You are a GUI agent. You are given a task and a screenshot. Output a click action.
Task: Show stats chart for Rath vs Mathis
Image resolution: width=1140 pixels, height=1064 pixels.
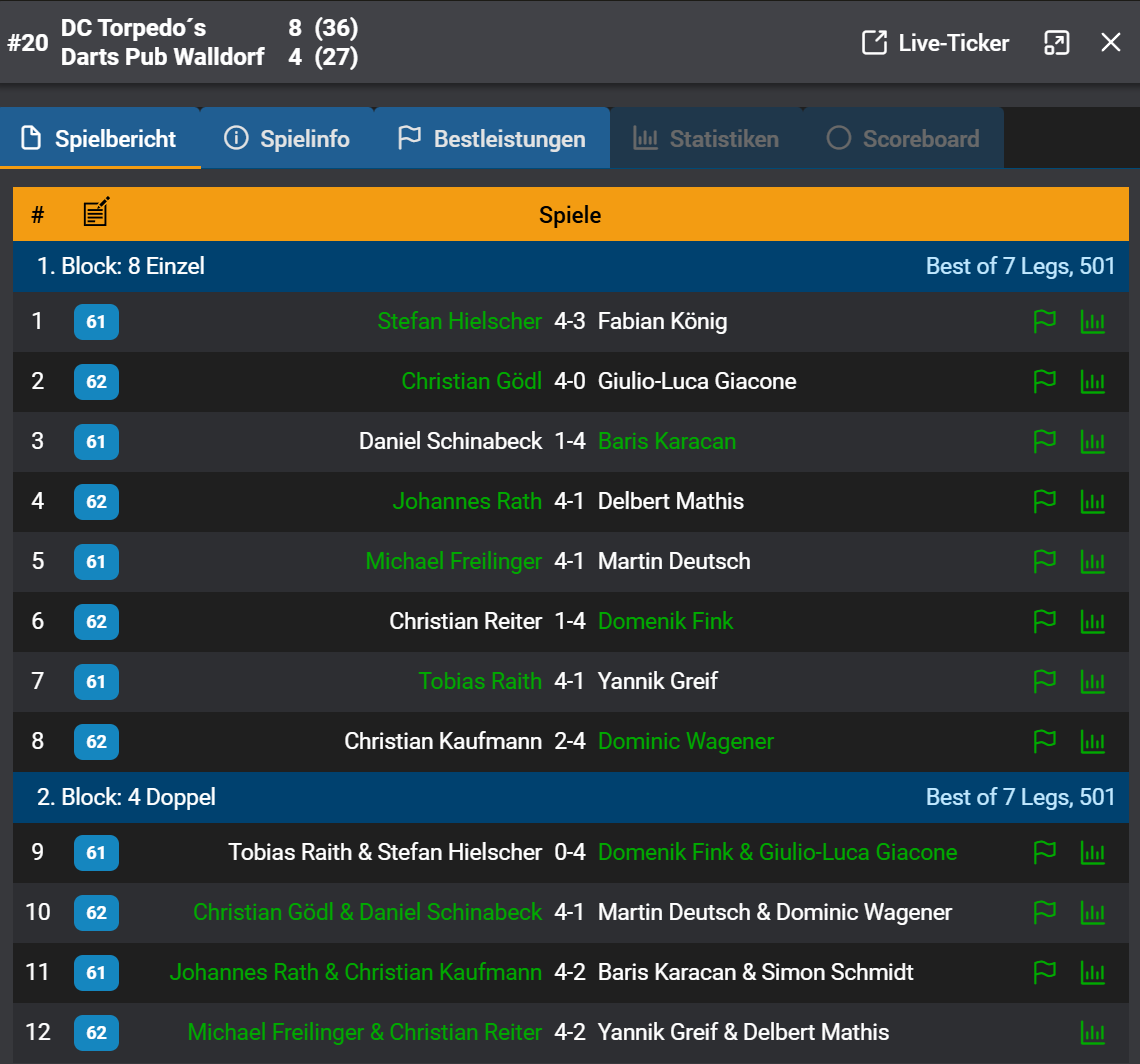pos(1093,502)
